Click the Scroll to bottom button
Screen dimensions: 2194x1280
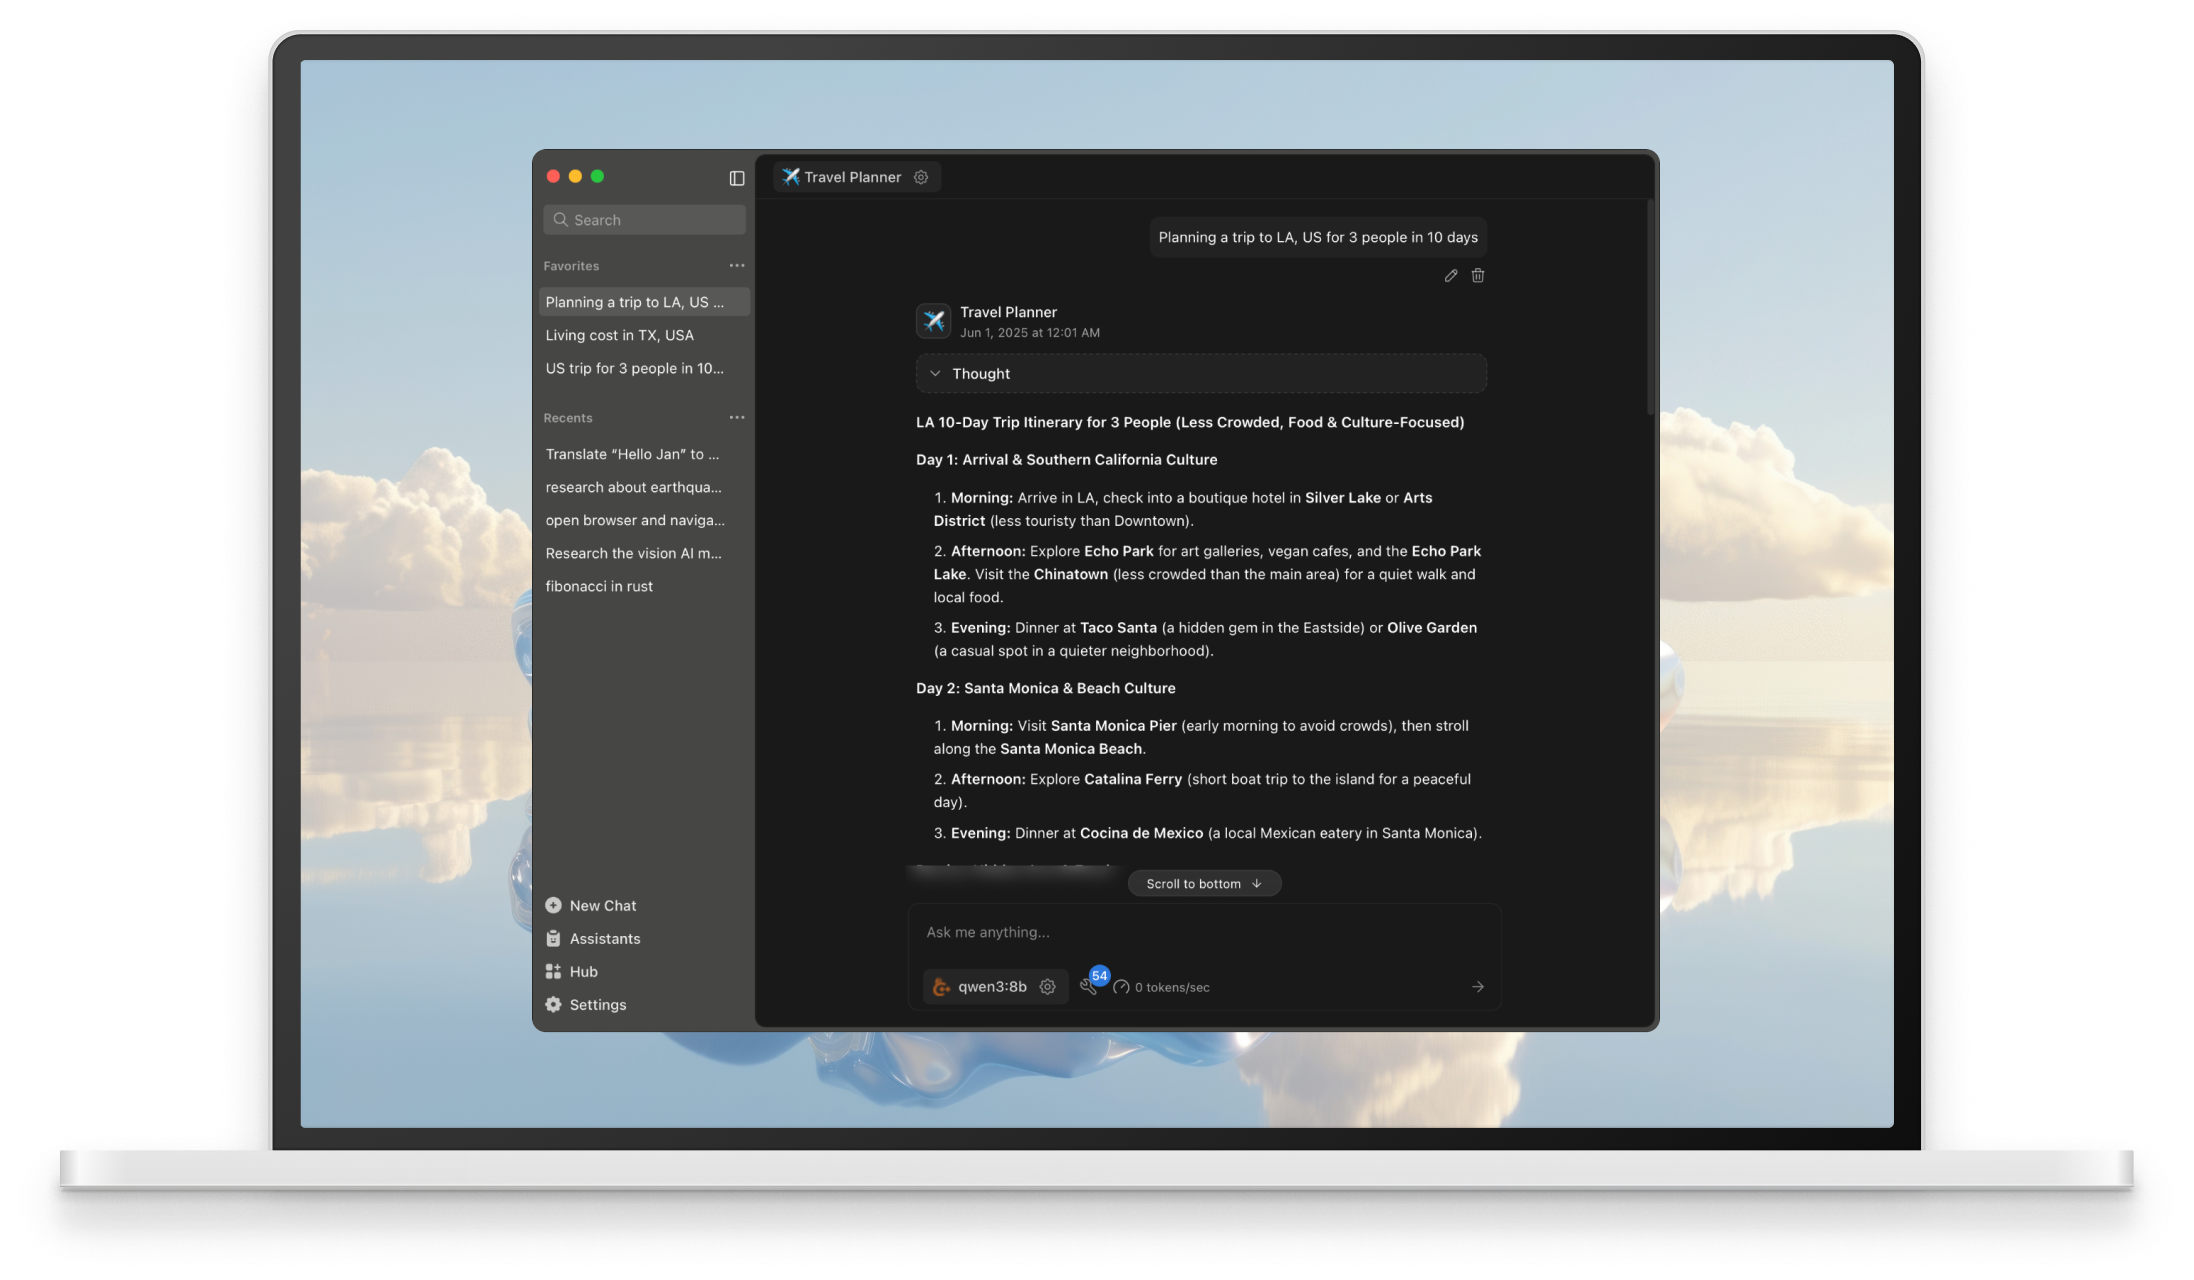click(x=1204, y=884)
